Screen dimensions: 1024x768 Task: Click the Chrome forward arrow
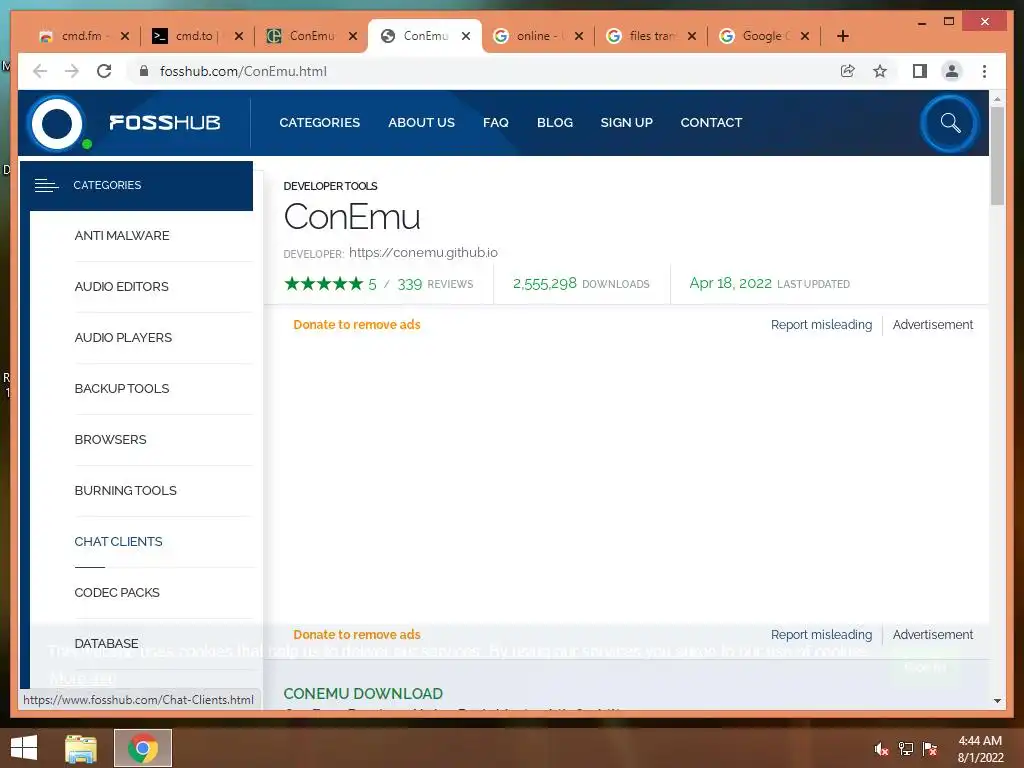coord(72,71)
